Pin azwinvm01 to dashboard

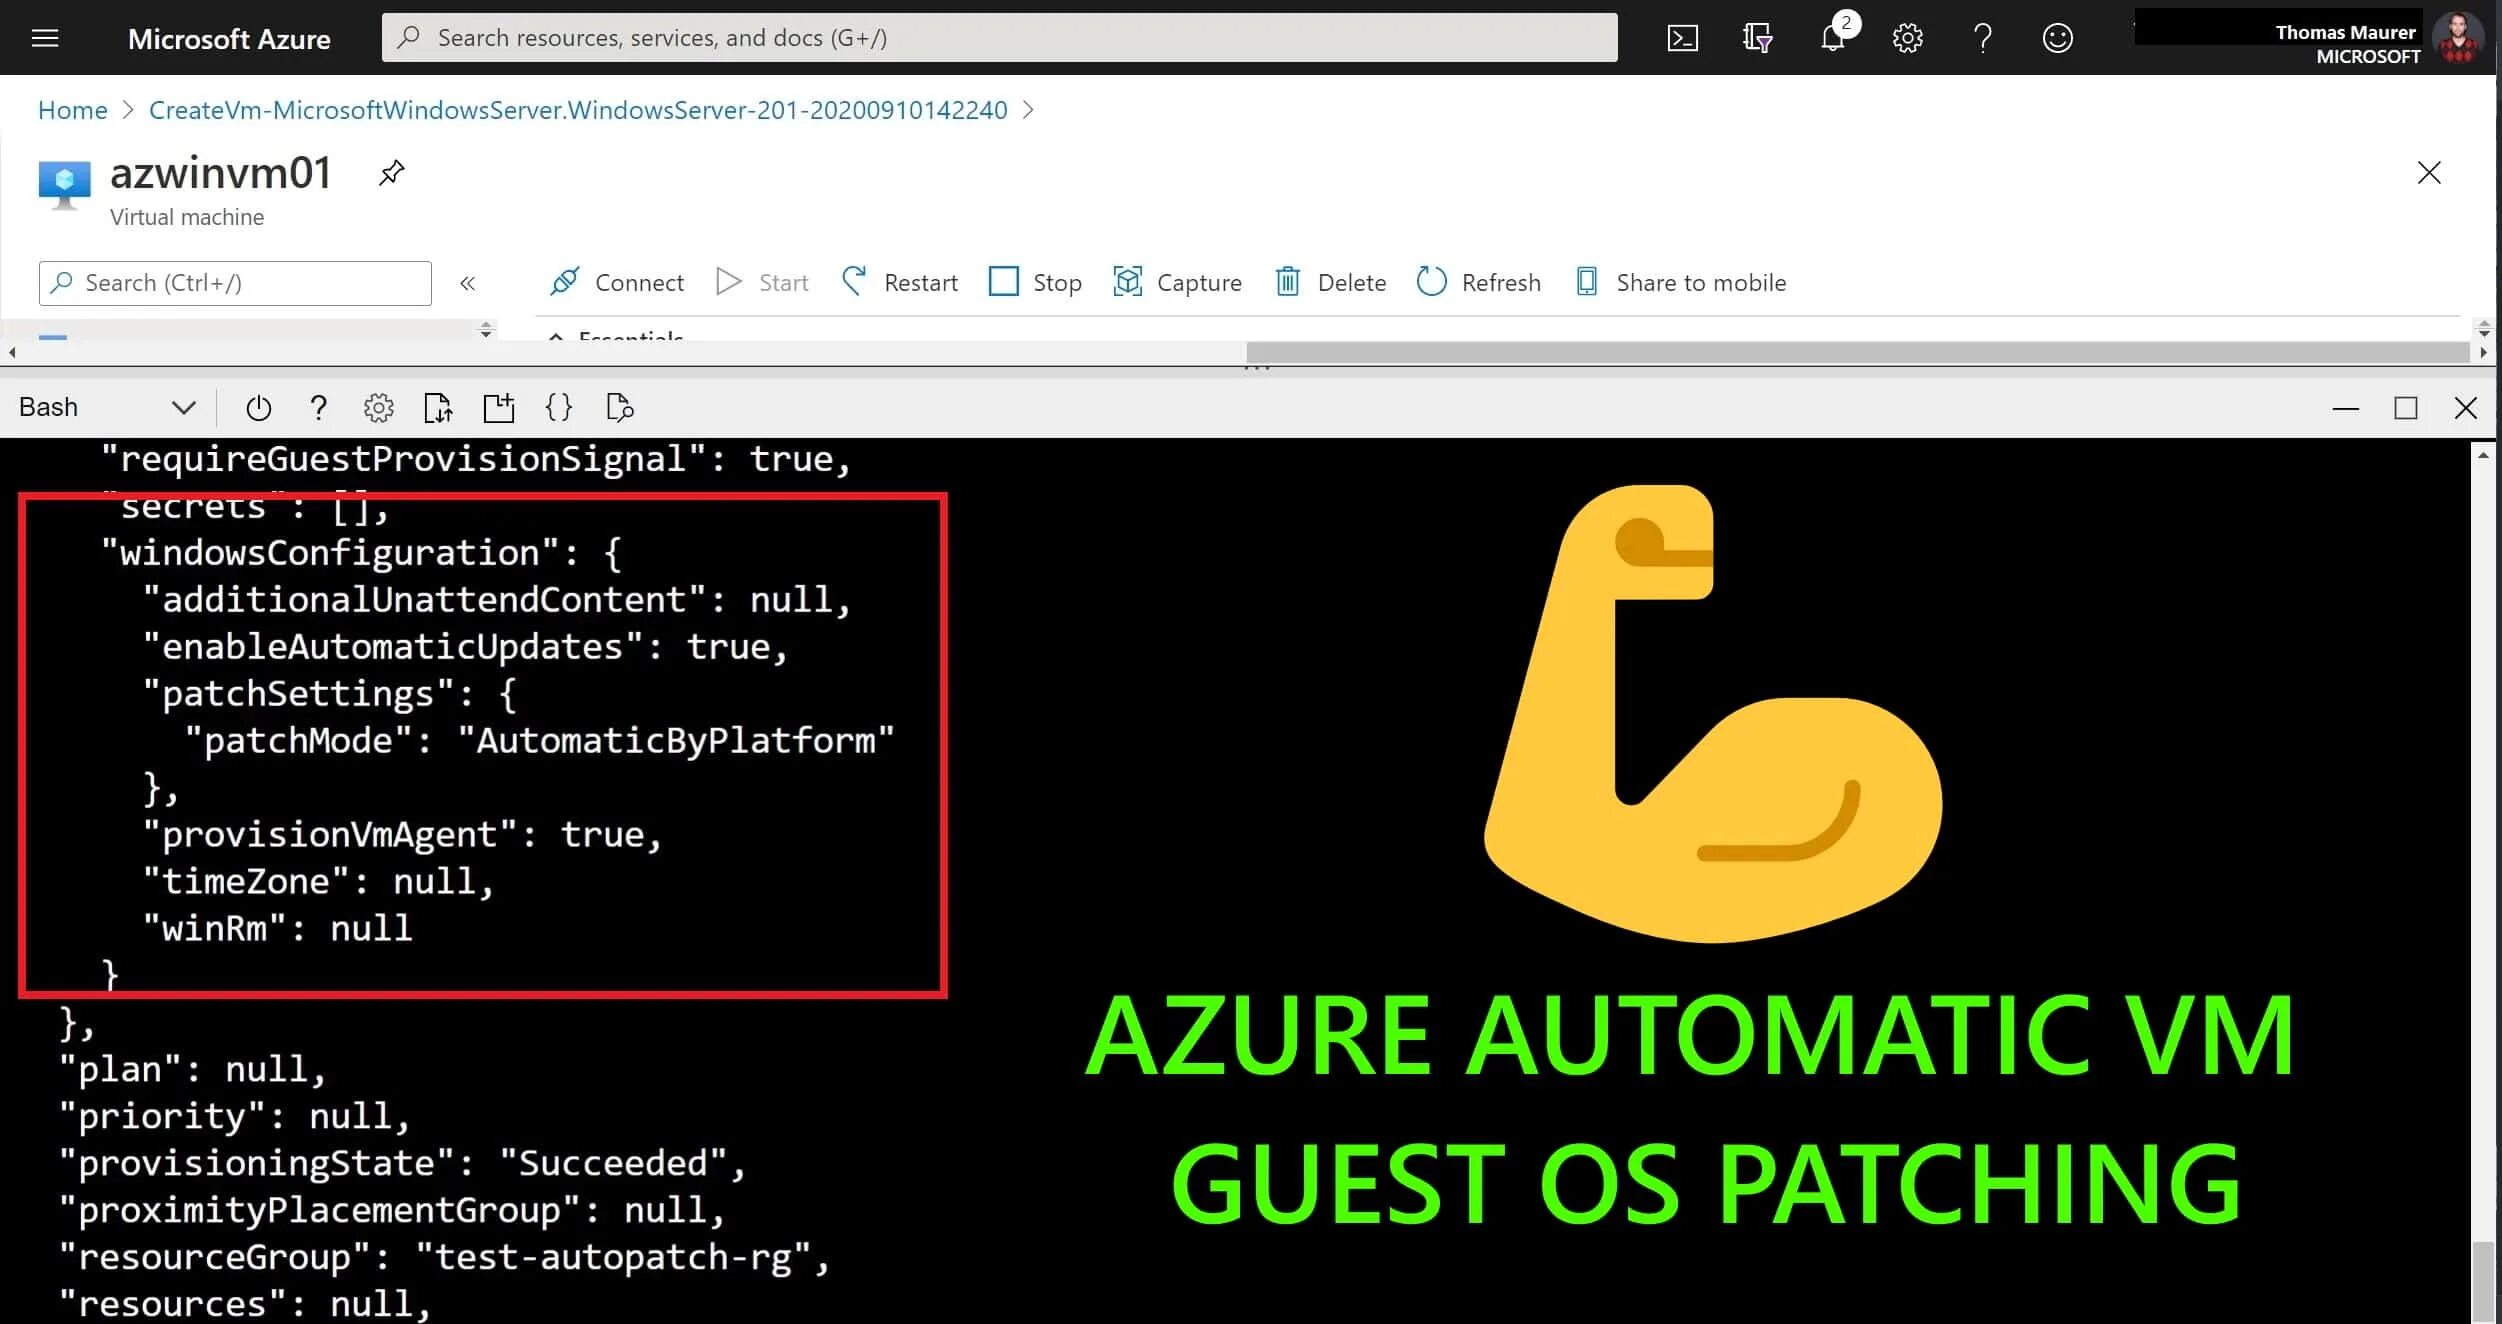(391, 172)
